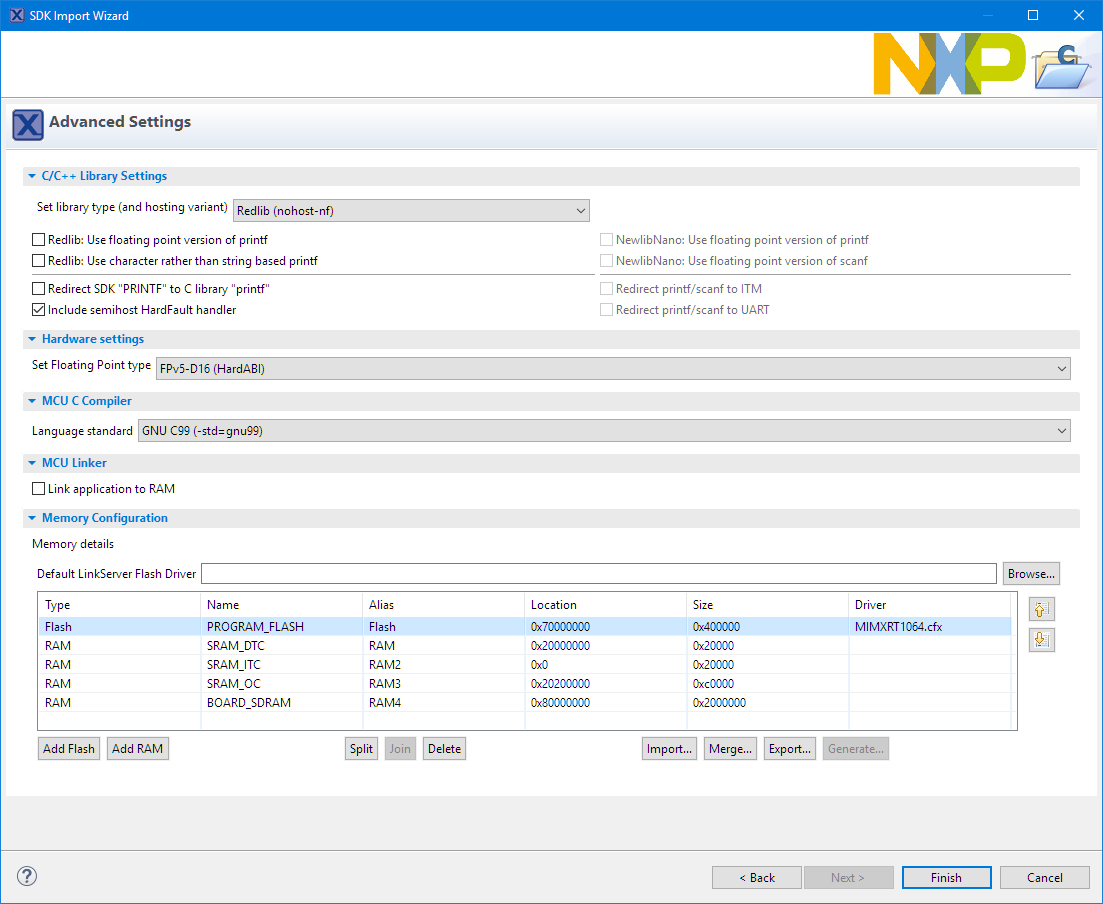Open the library type dropdown
The image size is (1103, 904).
pos(411,210)
